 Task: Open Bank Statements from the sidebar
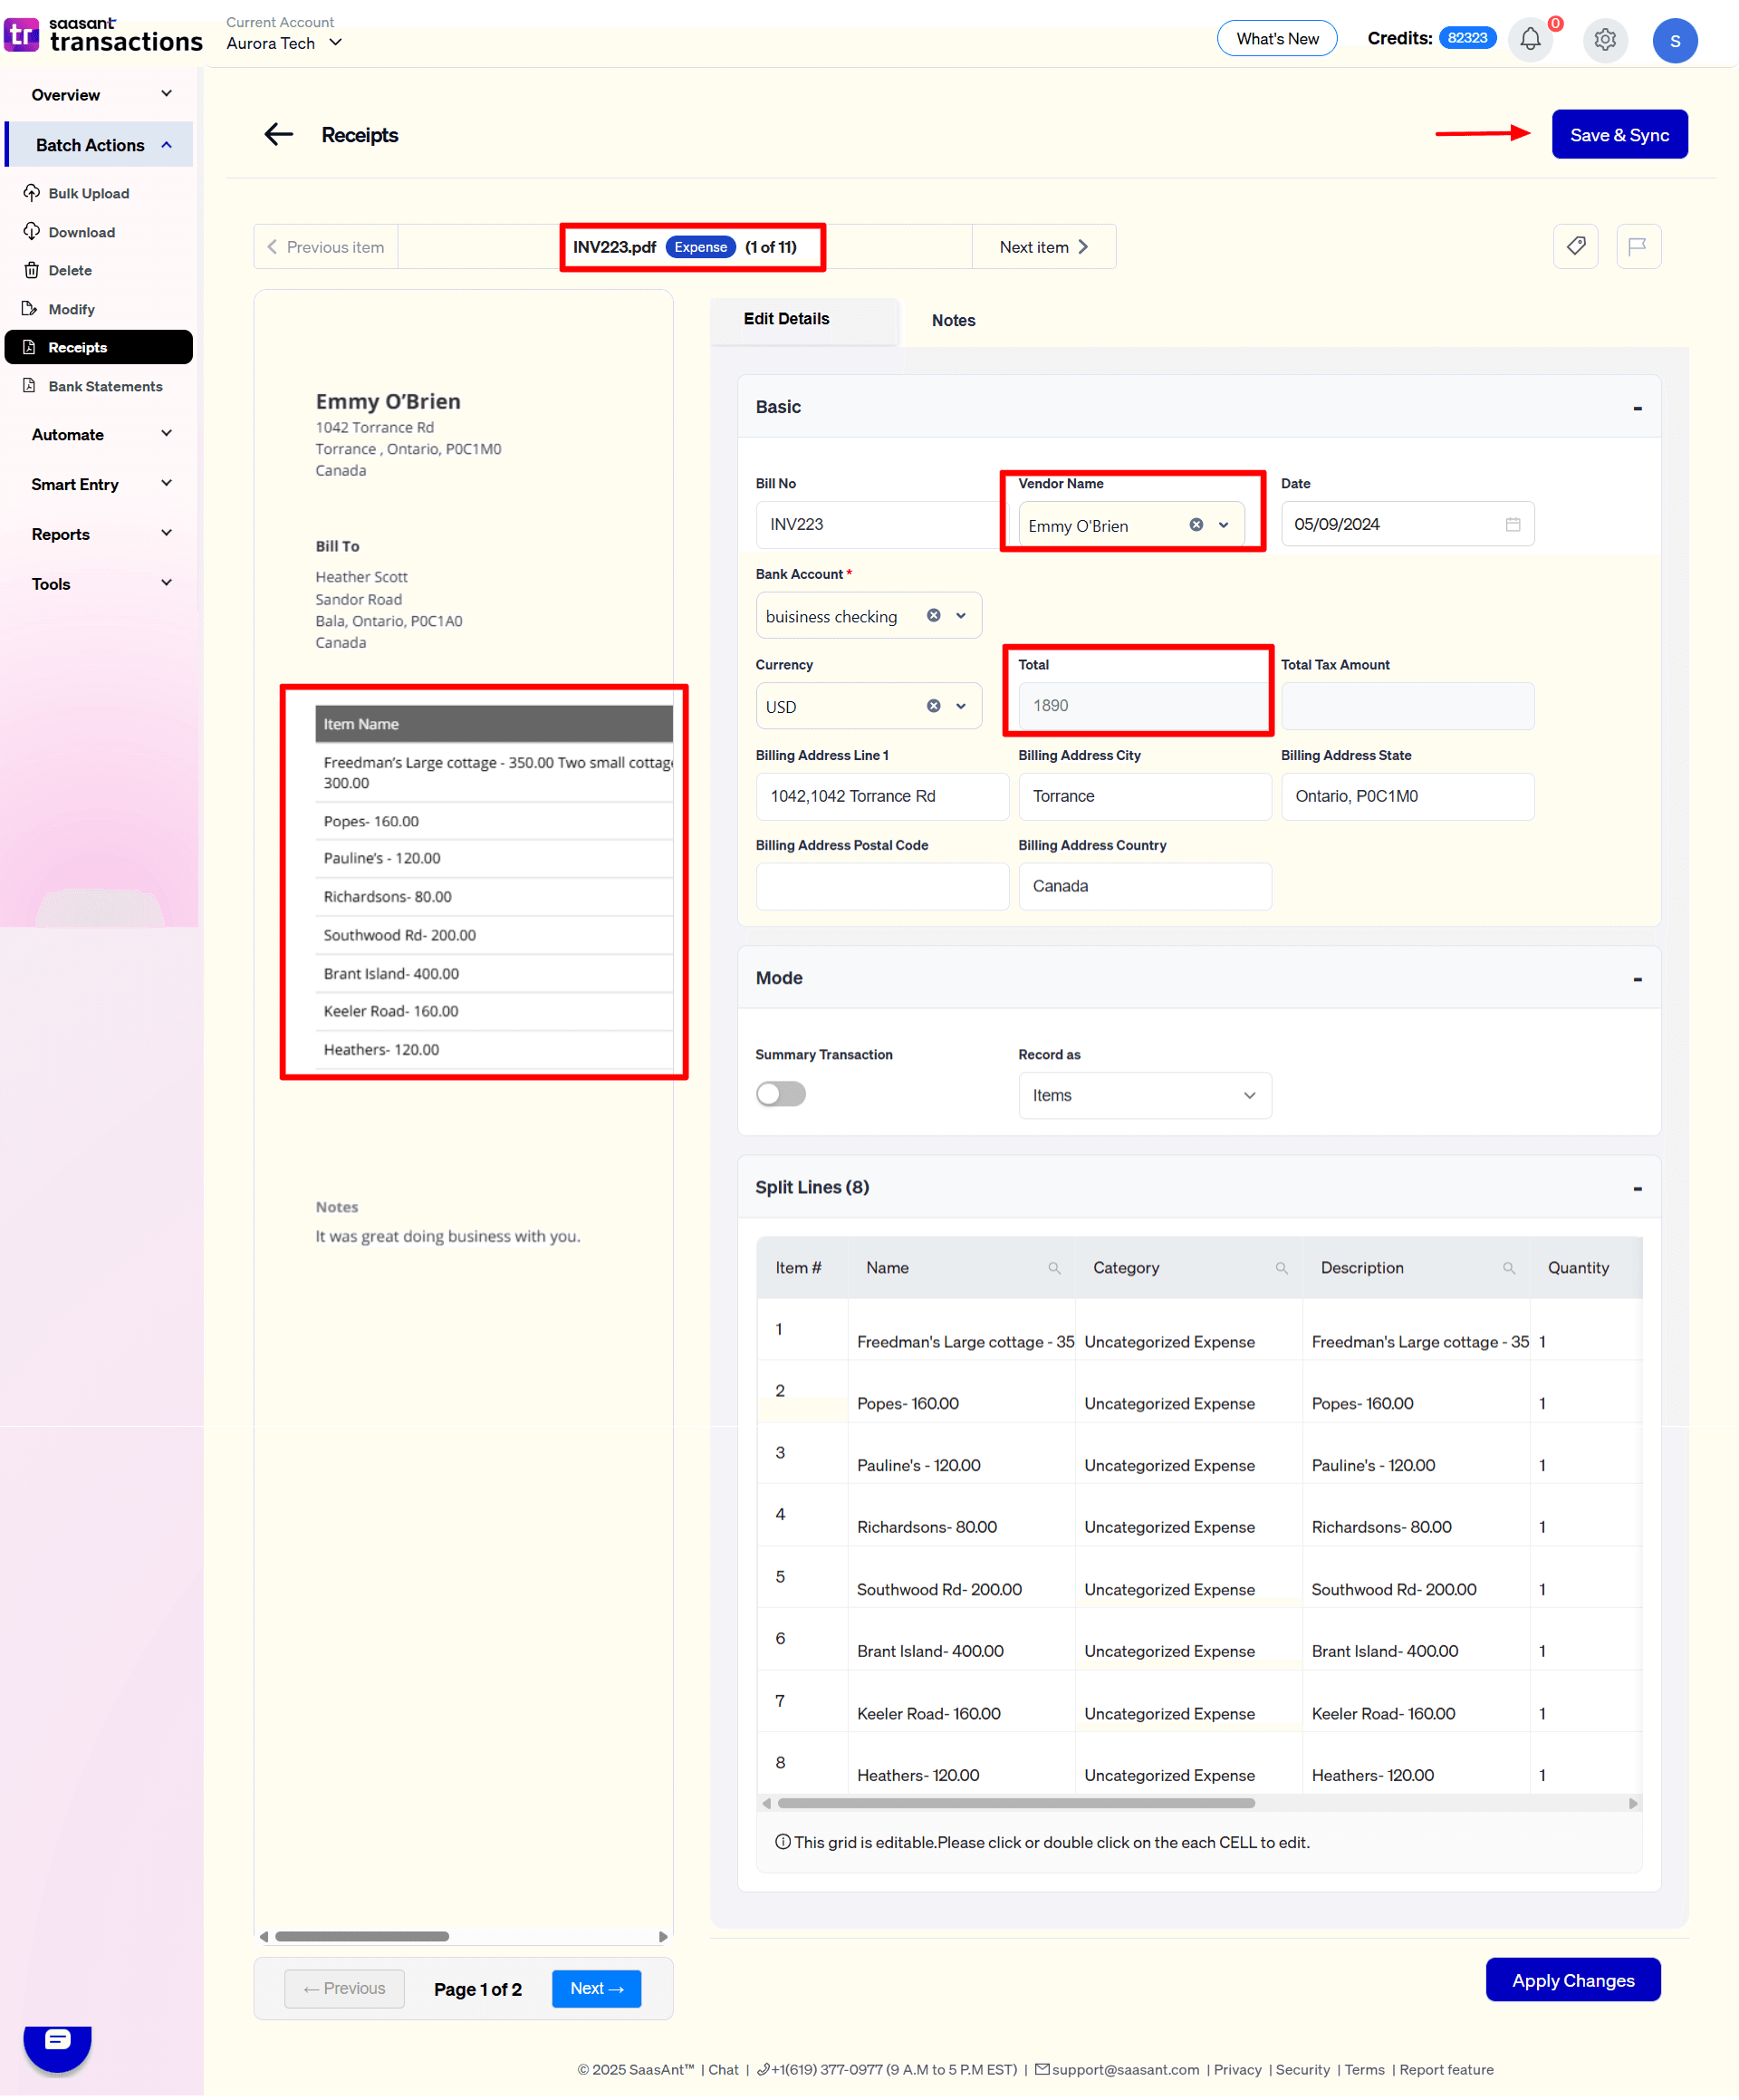point(105,386)
